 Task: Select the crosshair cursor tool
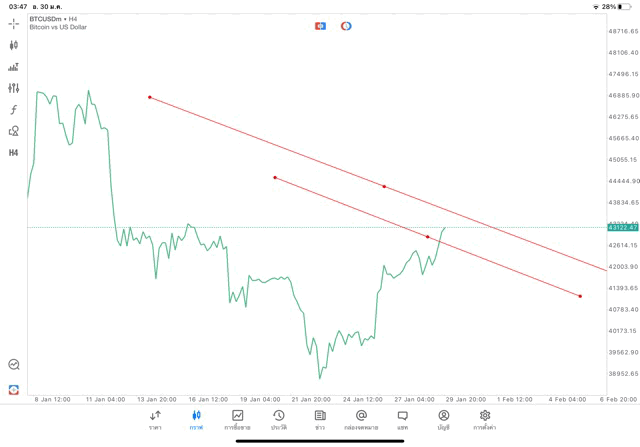click(14, 23)
